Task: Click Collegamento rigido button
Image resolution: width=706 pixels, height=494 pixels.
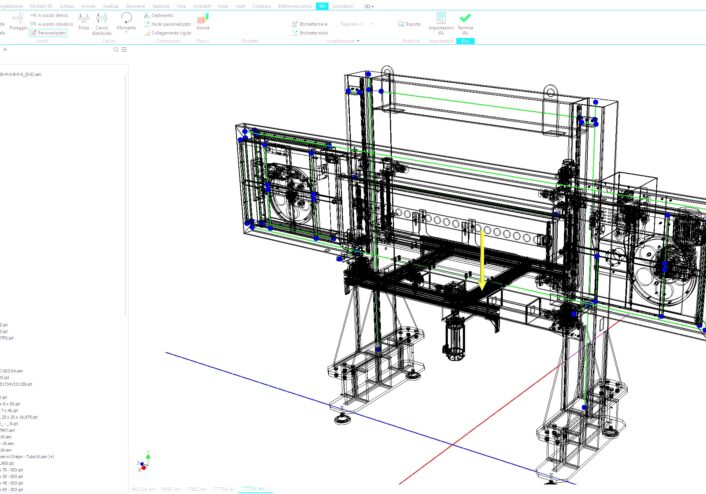Action: pos(170,32)
